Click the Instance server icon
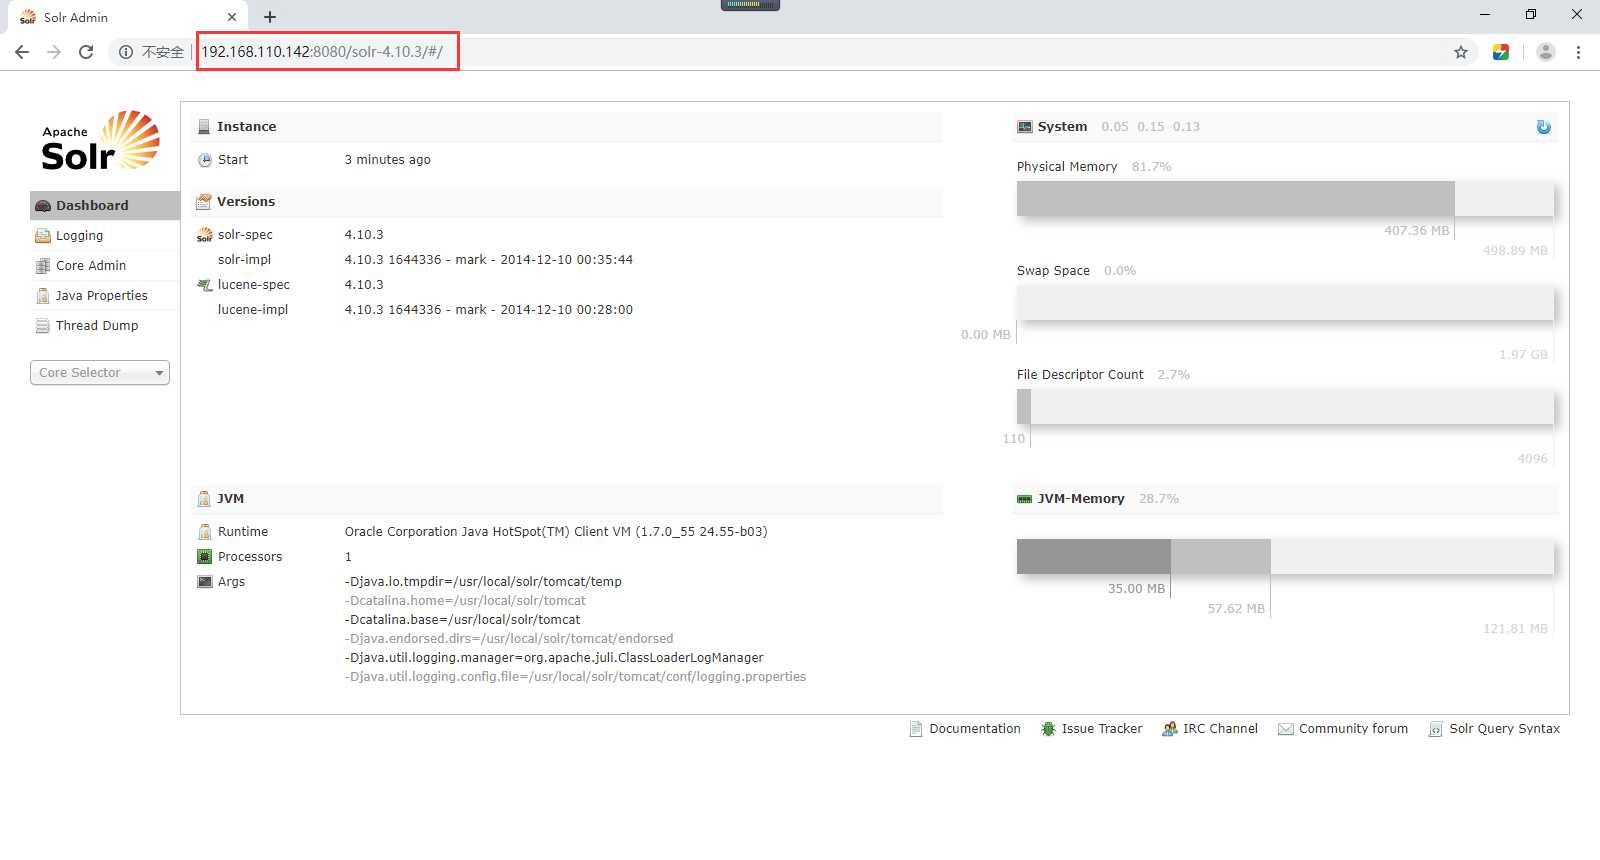 pos(204,127)
